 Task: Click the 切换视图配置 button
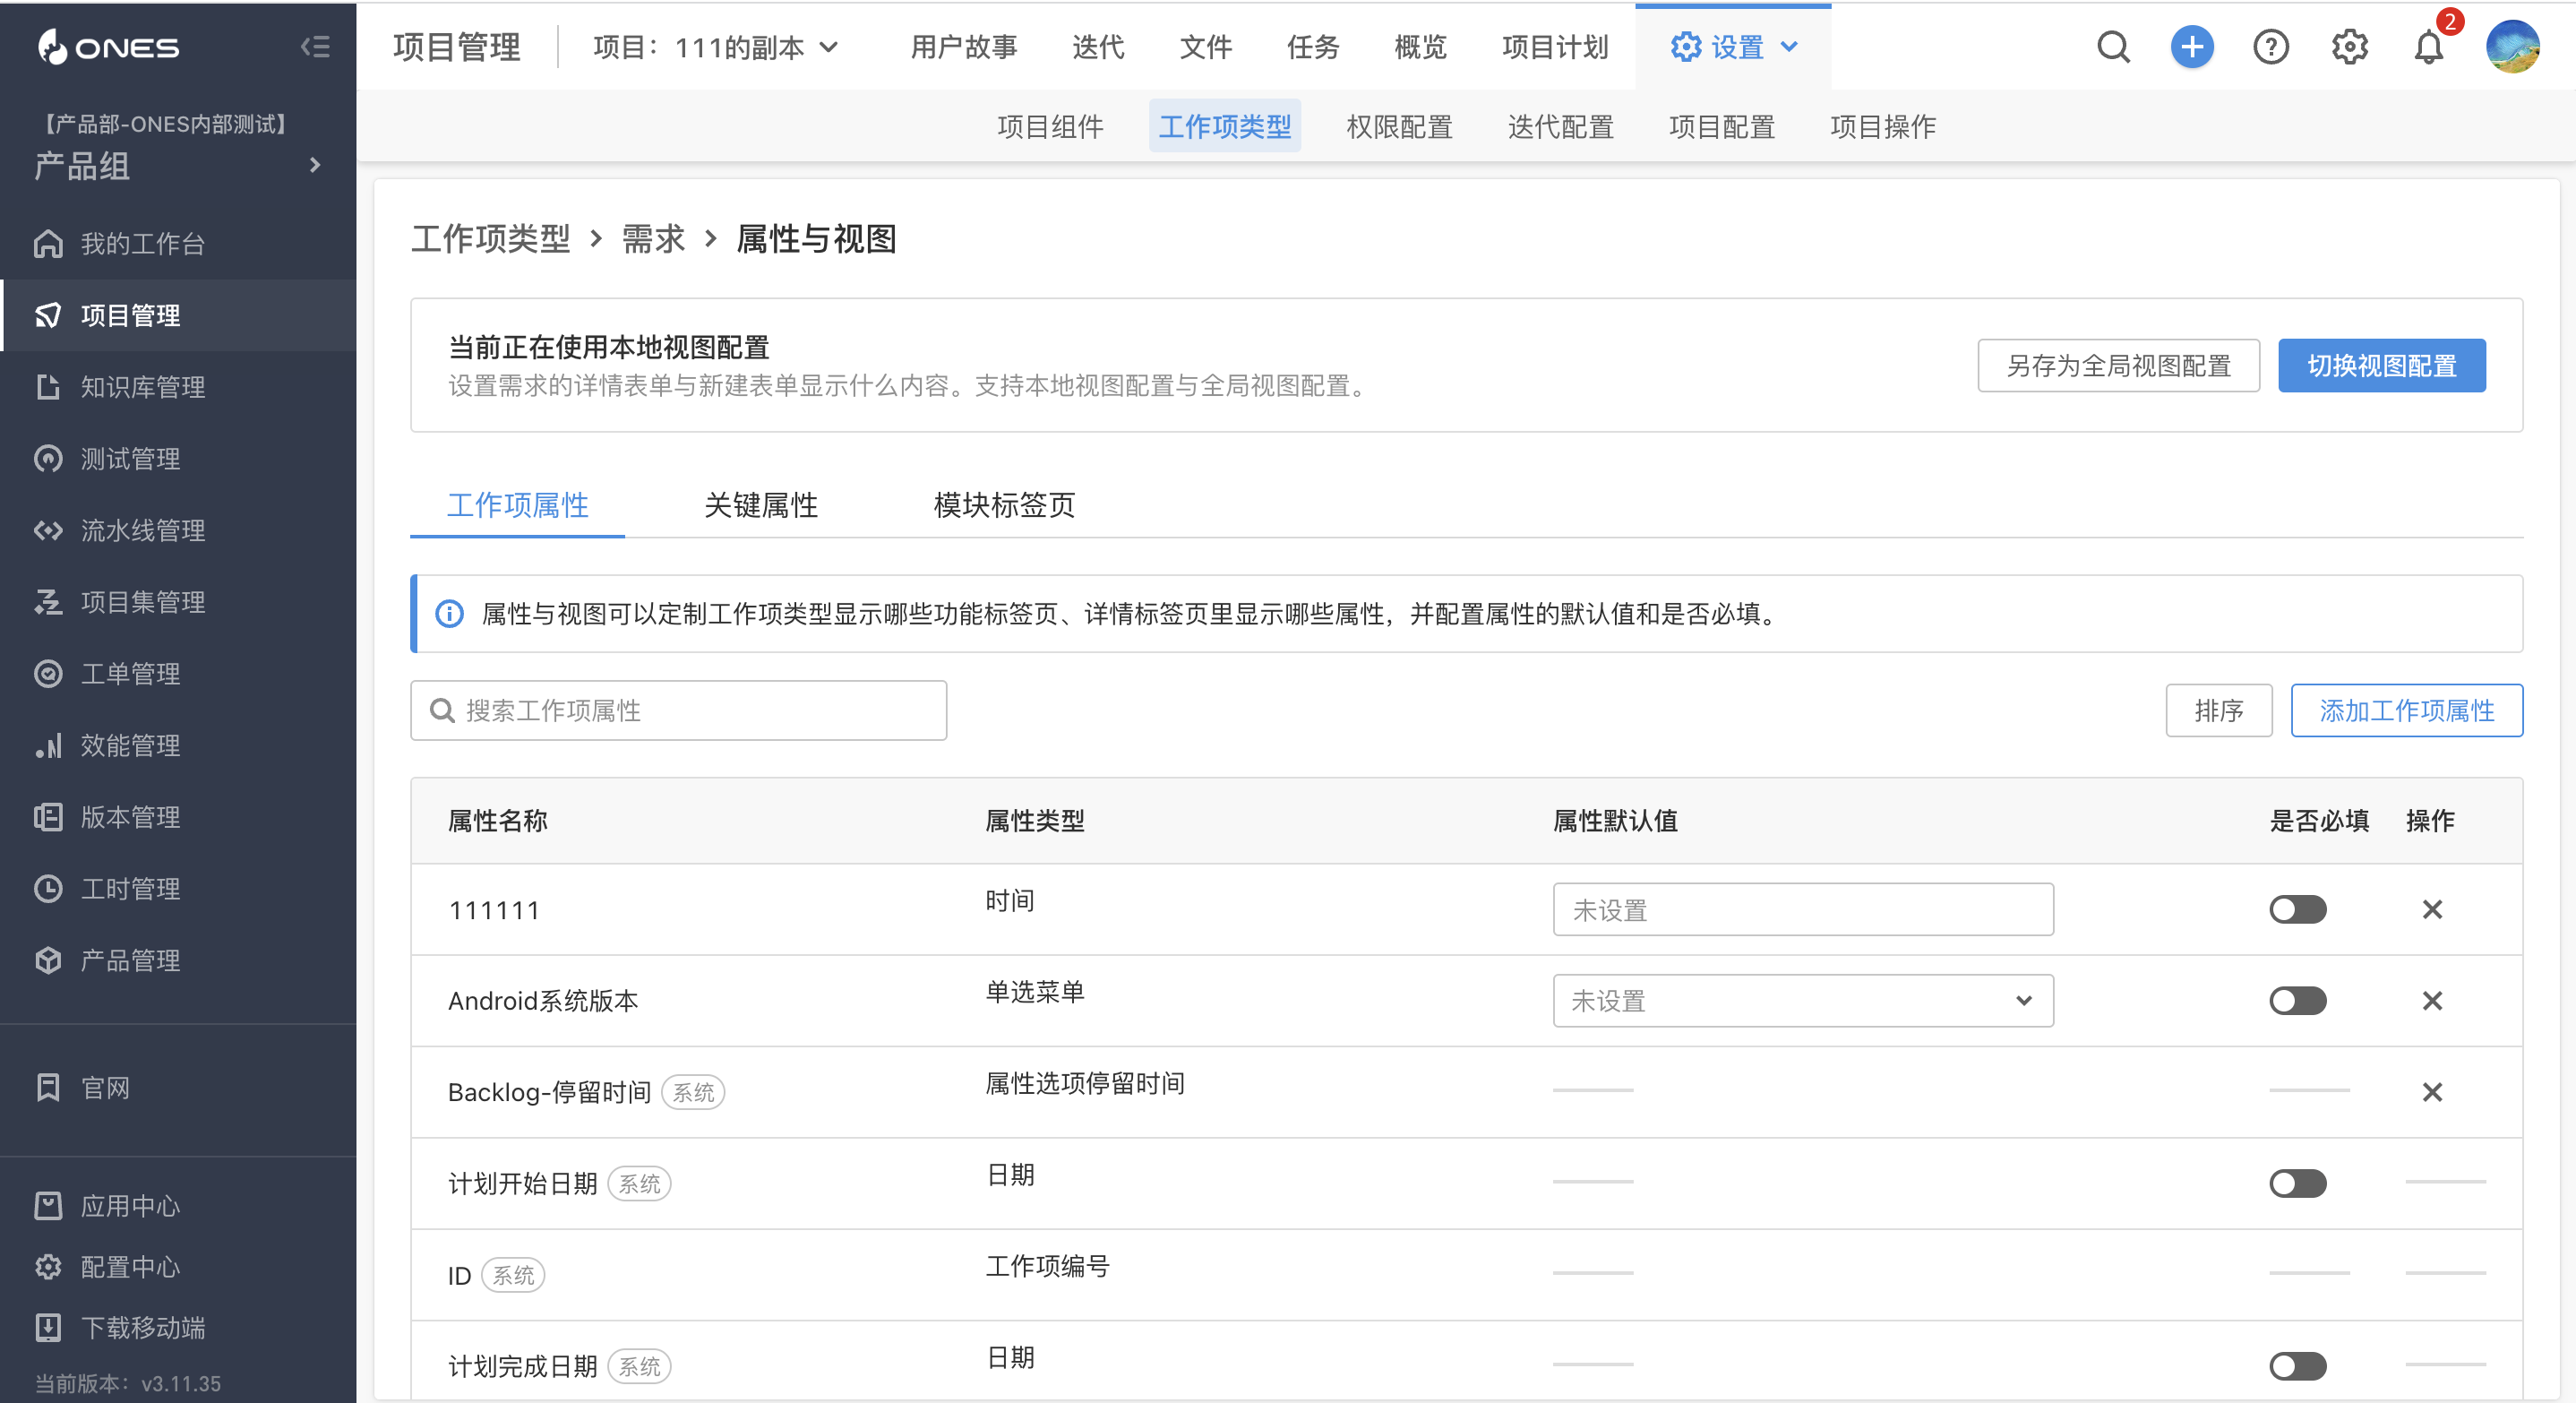(x=2381, y=366)
